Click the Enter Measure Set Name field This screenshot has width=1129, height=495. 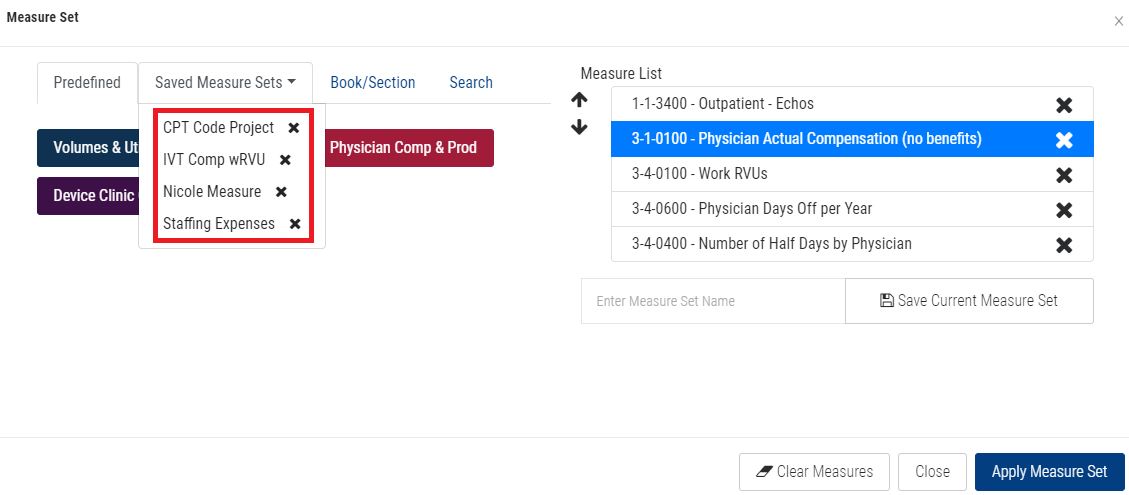click(712, 300)
